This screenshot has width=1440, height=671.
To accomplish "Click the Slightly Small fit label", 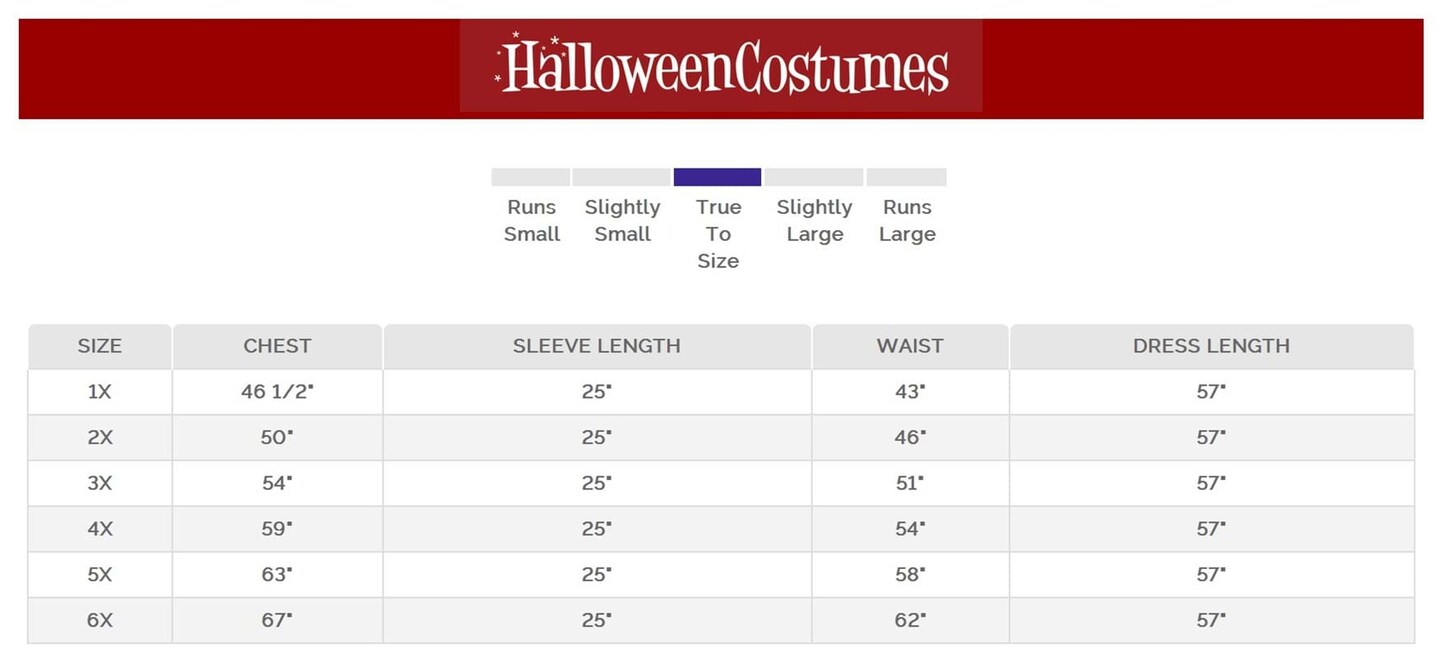I will (x=622, y=220).
